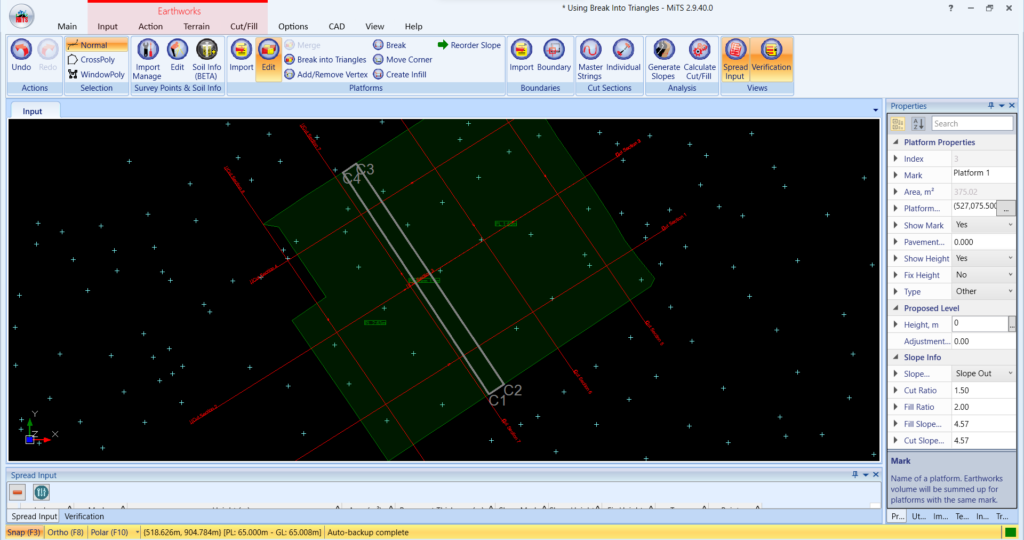Collapse Slope Info section
Viewport: 1024px width, 540px height.
896,357
